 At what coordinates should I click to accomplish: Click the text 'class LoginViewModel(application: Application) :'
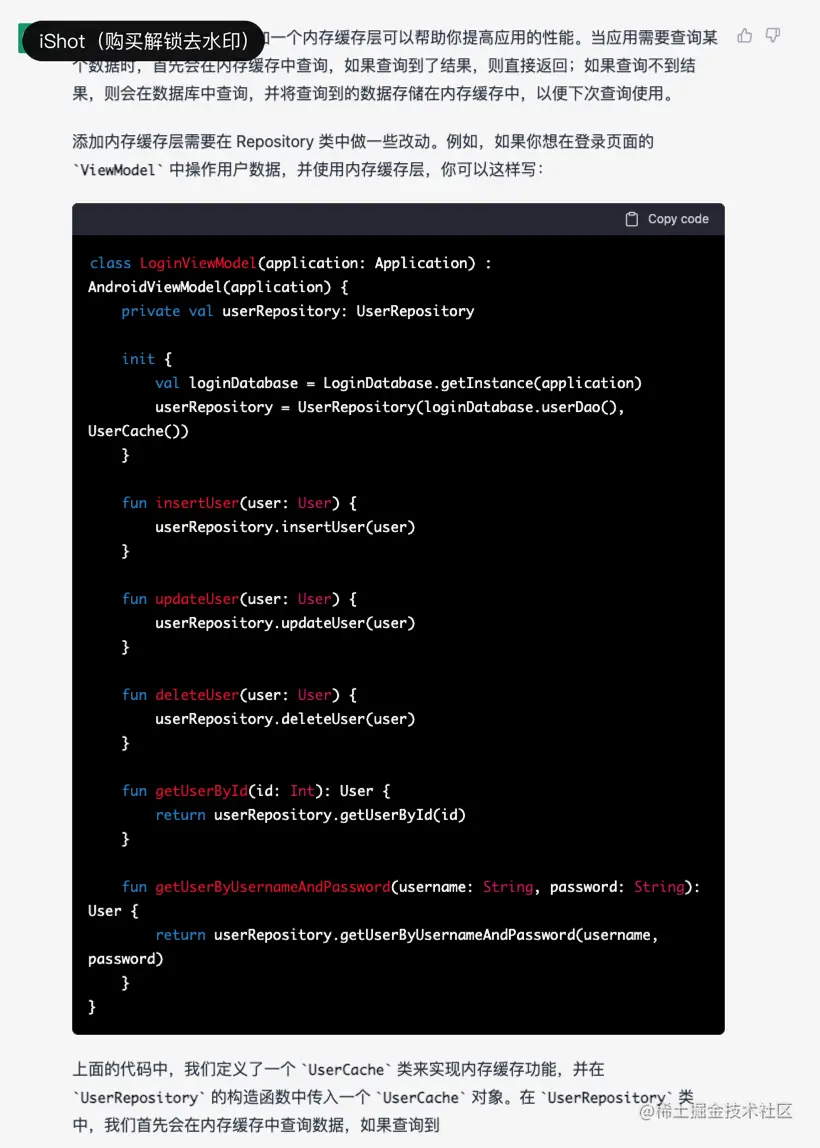(290, 263)
